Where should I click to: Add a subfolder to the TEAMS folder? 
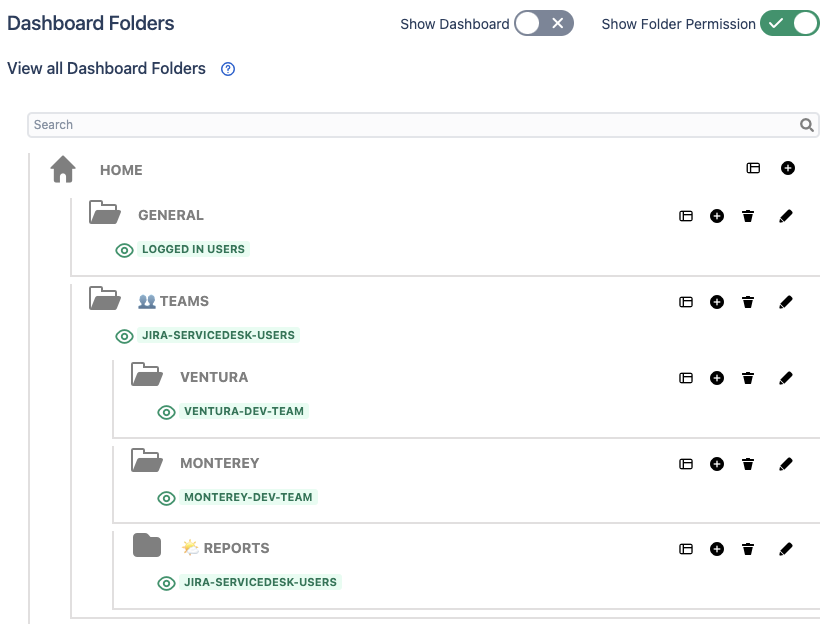coord(717,302)
